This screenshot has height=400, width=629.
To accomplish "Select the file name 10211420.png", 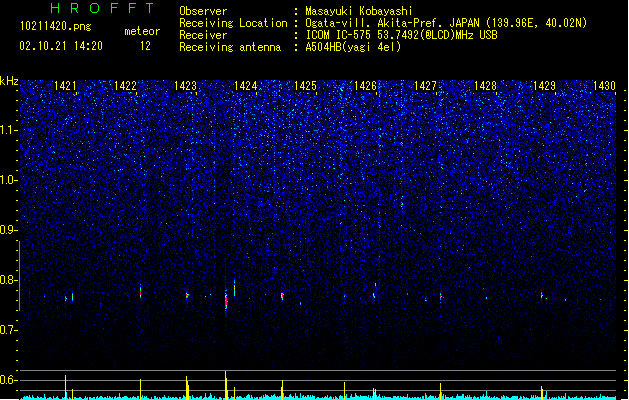I will (56, 26).
